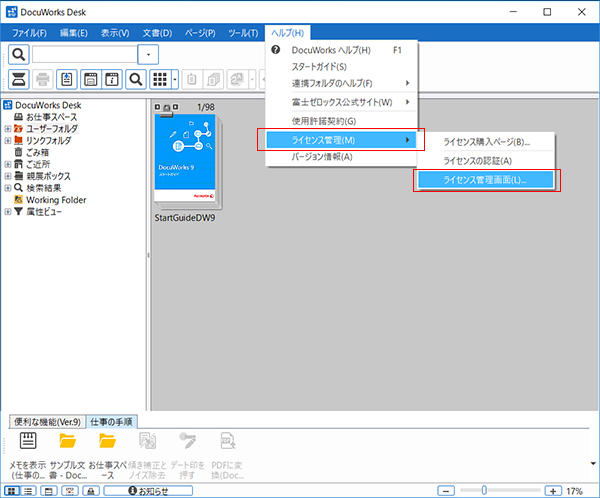Viewport: 600px width, 498px height.
Task: Expand the 属性ビュー tree node
Action: coord(8,212)
